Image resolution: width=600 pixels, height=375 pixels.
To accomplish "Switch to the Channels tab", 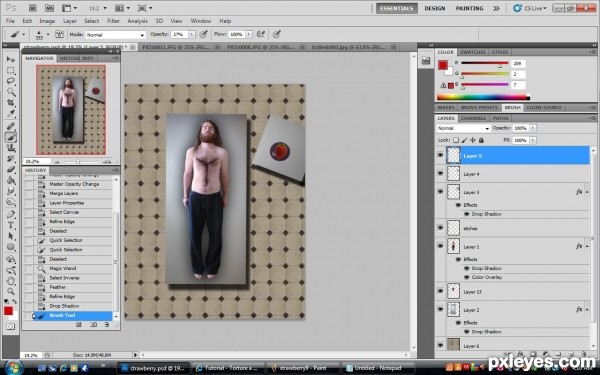I will pos(473,118).
